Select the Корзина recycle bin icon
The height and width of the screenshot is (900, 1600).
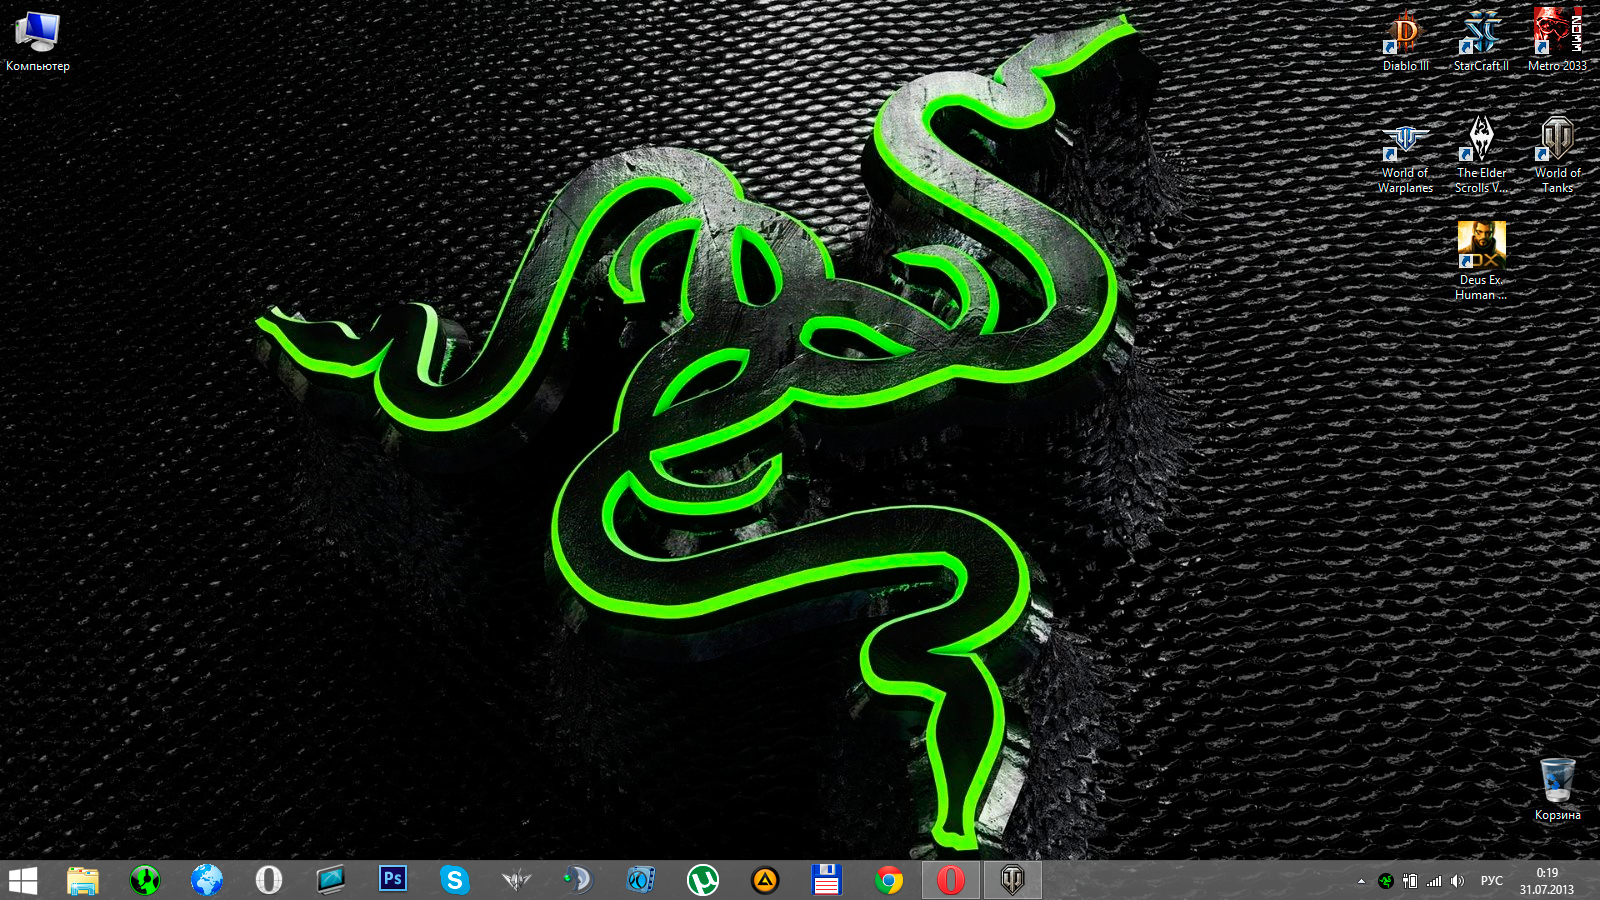pos(1557,790)
